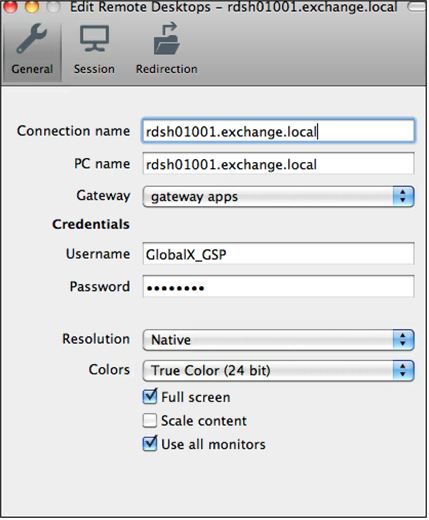The image size is (429, 520).
Task: Uncheck Use all monitors
Action: tap(150, 444)
